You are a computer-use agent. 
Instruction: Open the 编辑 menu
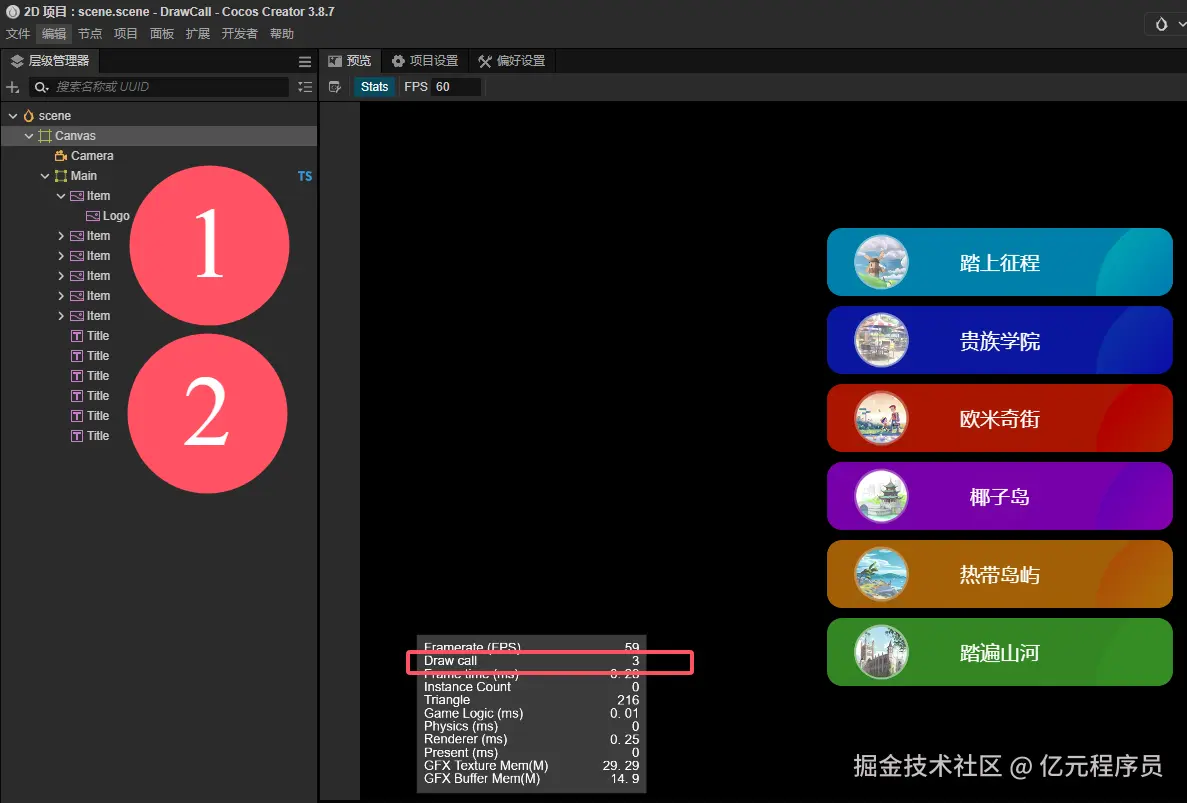tap(54, 33)
